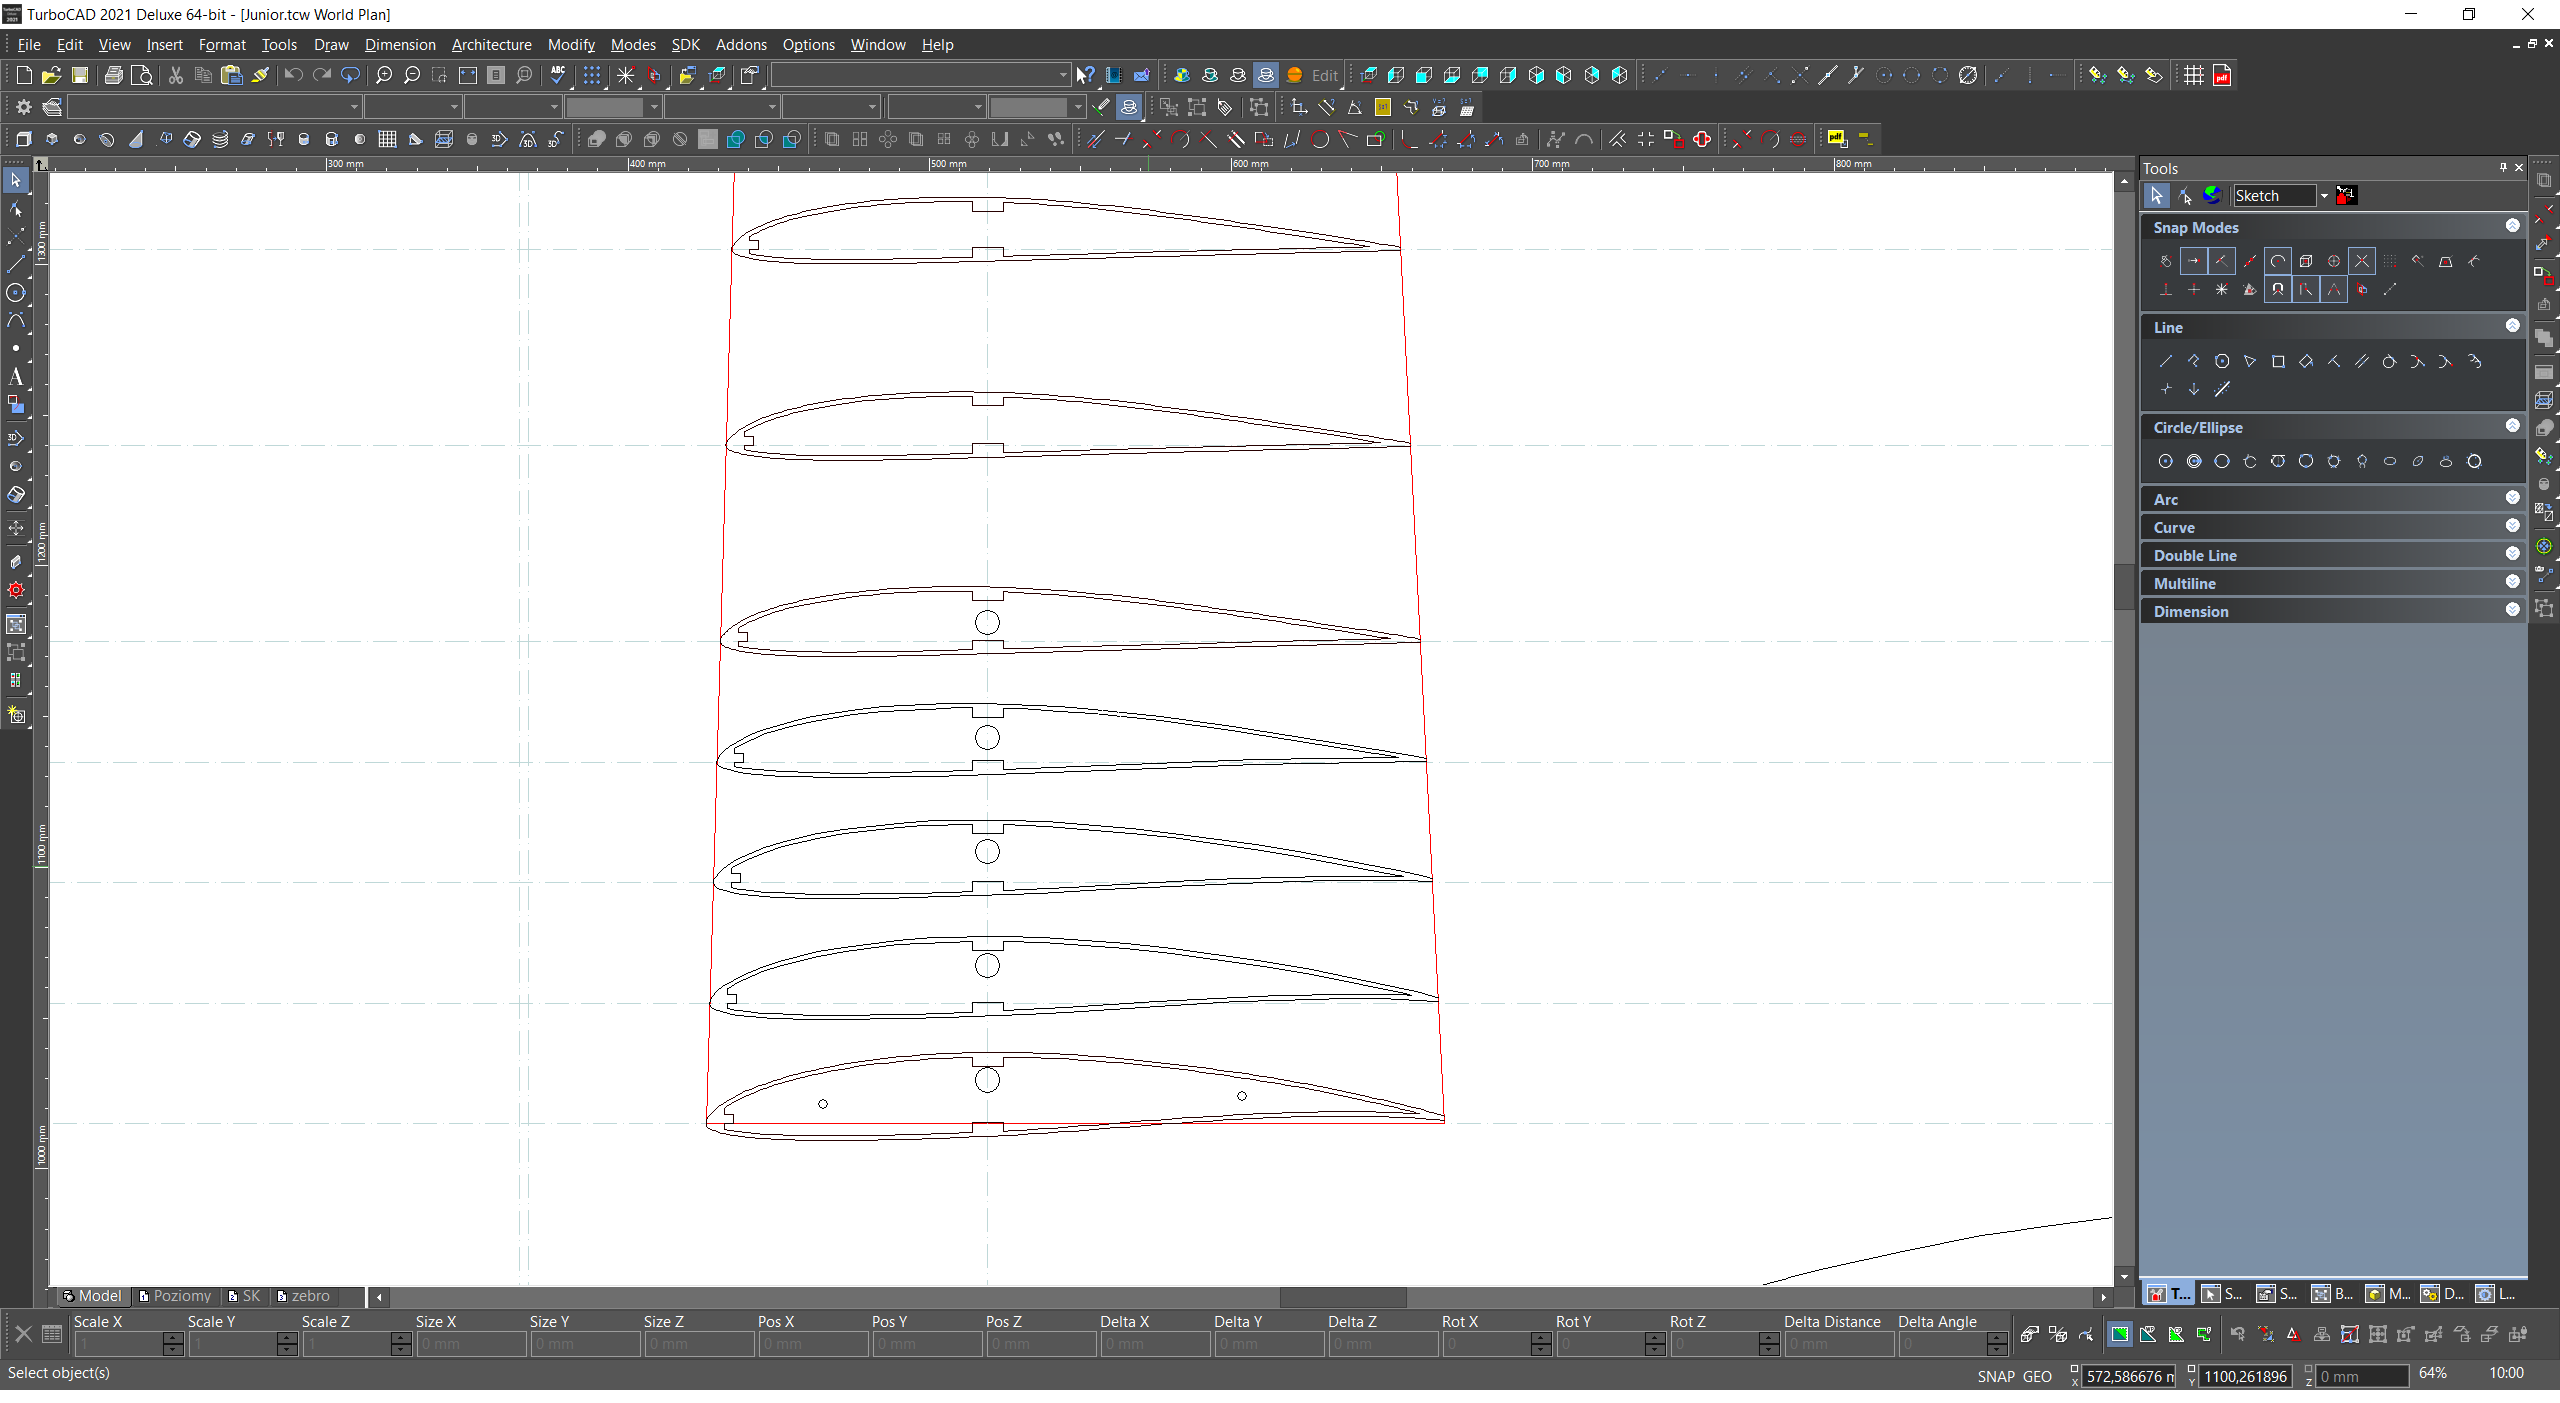Select the Ellipse tool in Circle/Ellipse panel
The height and width of the screenshot is (1403, 2560).
pos(2390,462)
